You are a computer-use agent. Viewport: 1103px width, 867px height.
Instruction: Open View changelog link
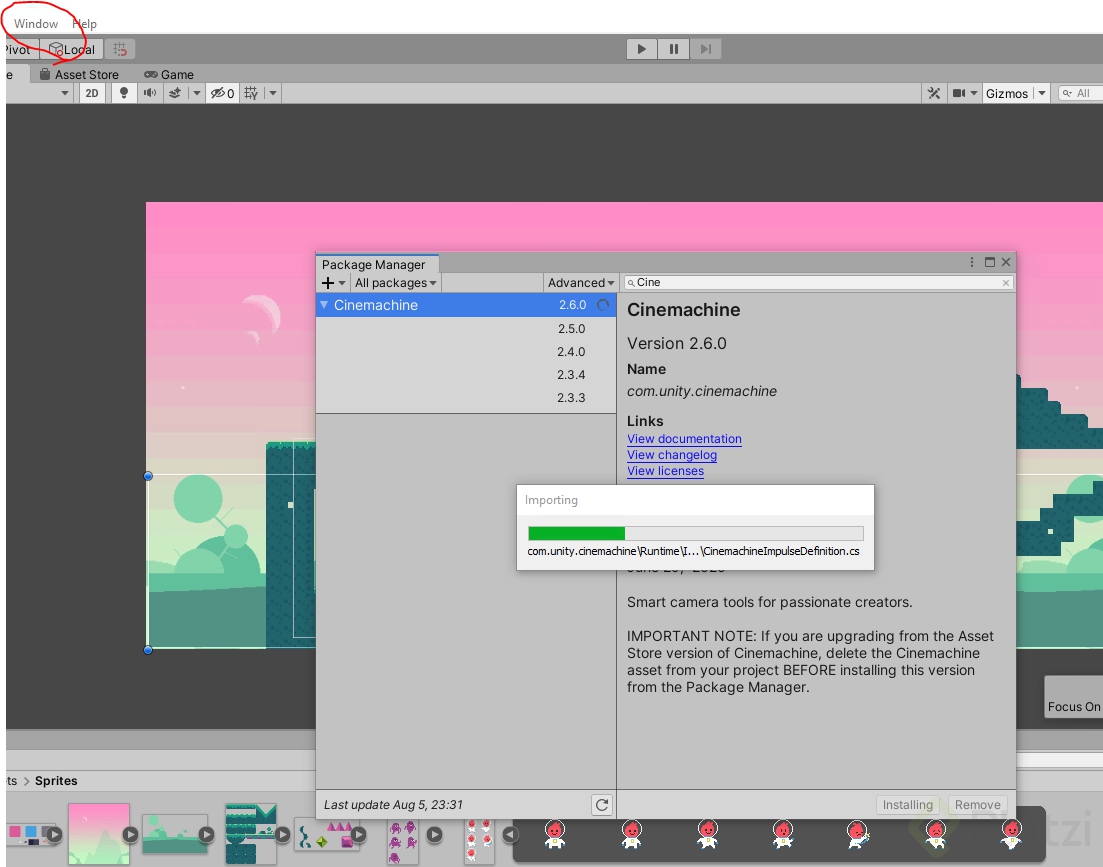pos(672,455)
